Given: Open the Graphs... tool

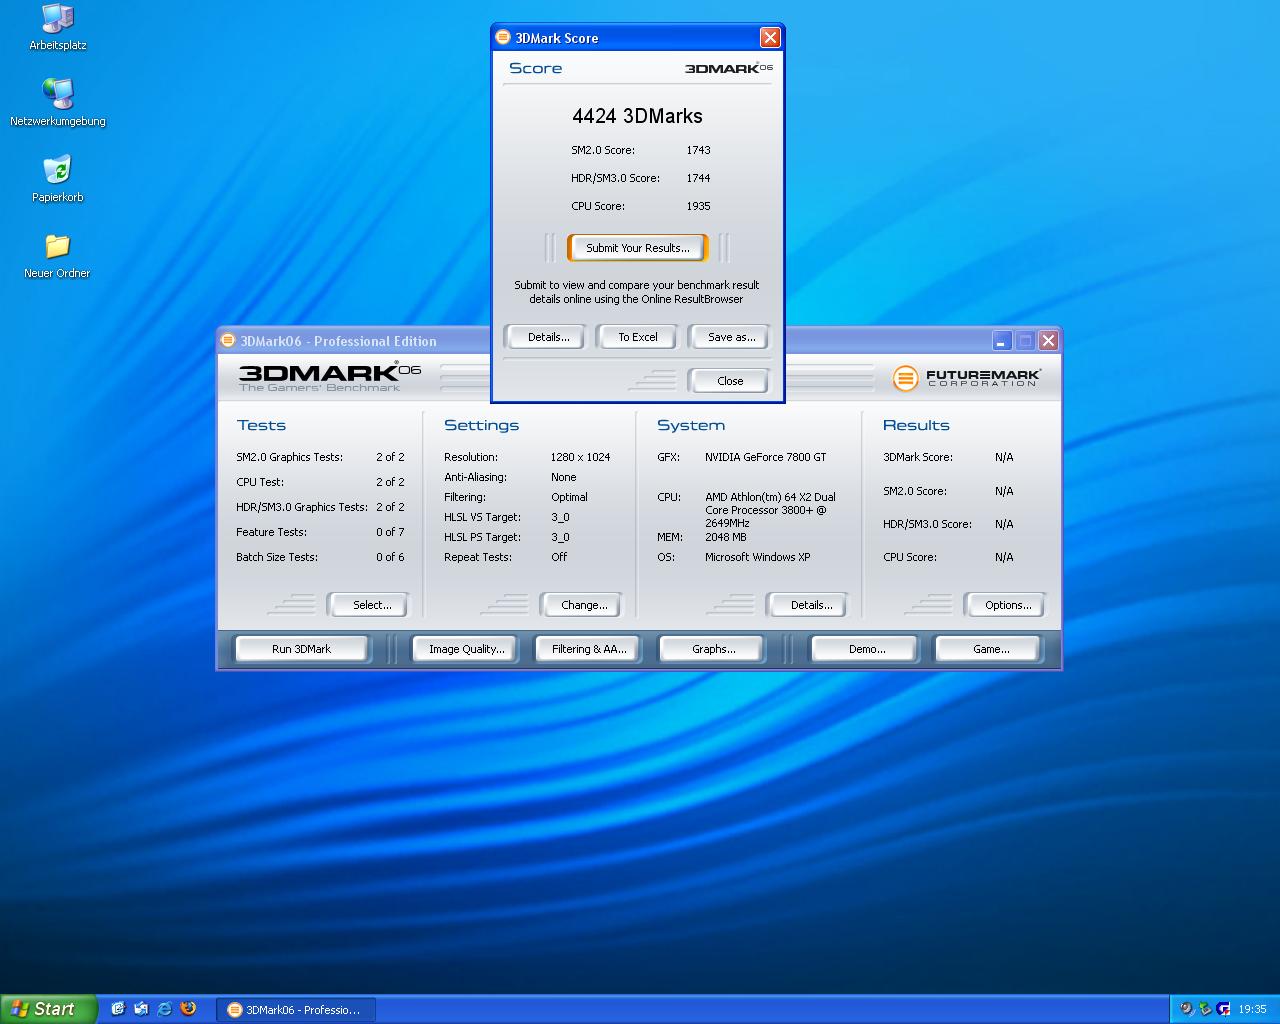Looking at the screenshot, I should pyautogui.click(x=713, y=649).
